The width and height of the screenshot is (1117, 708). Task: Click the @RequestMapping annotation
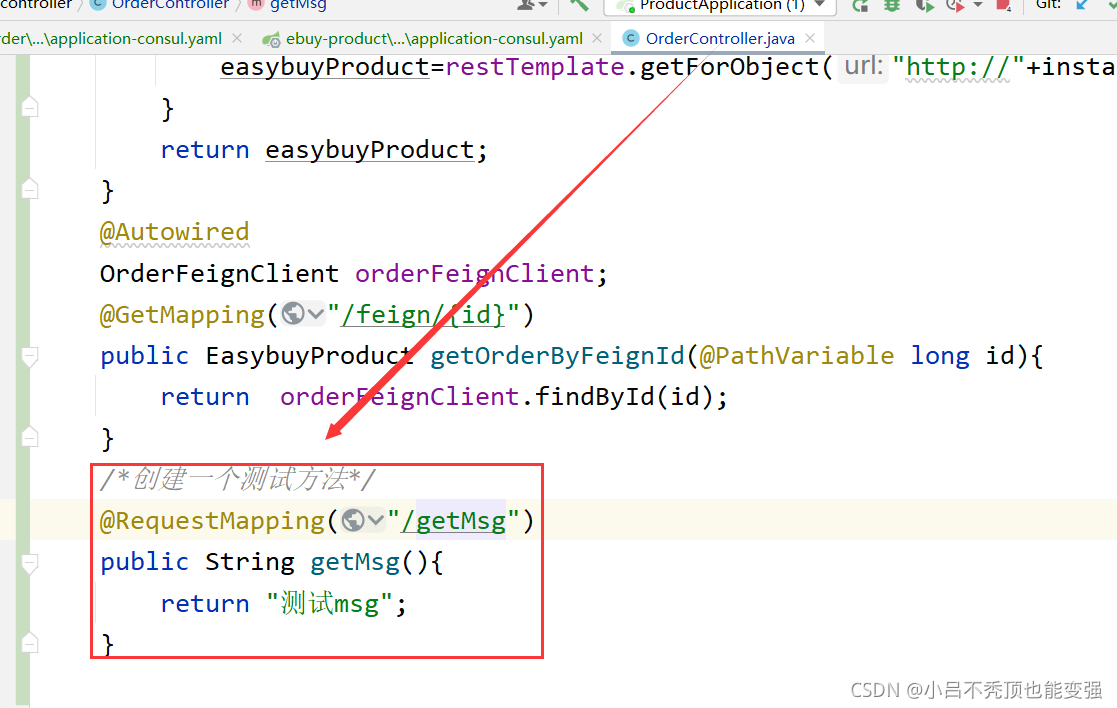tap(212, 521)
